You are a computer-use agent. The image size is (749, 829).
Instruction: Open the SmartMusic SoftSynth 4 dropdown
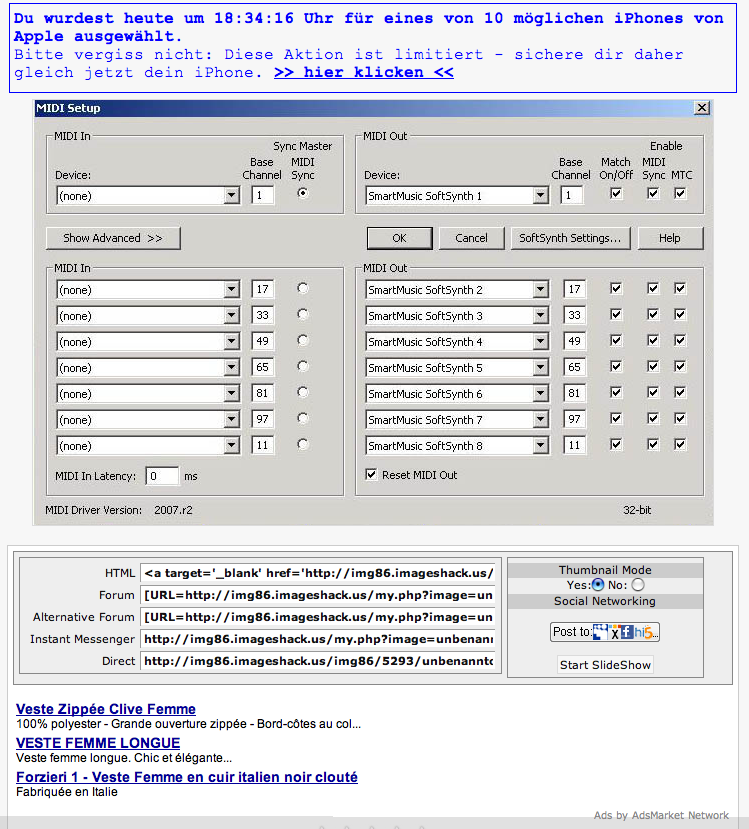pyautogui.click(x=541, y=342)
